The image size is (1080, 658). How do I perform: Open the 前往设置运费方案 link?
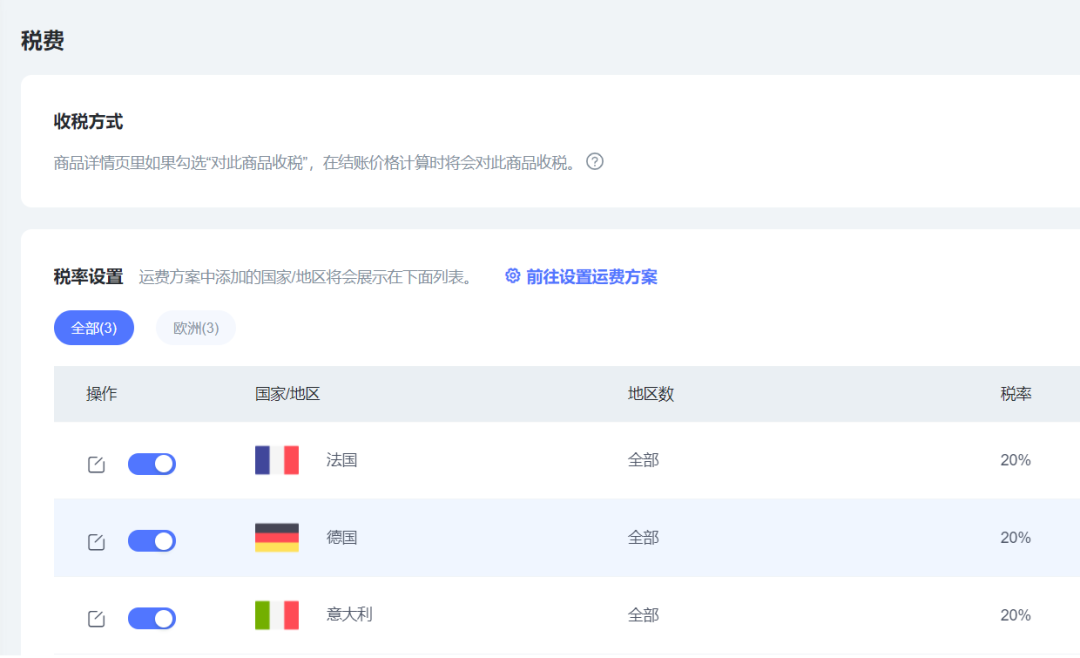pyautogui.click(x=590, y=277)
